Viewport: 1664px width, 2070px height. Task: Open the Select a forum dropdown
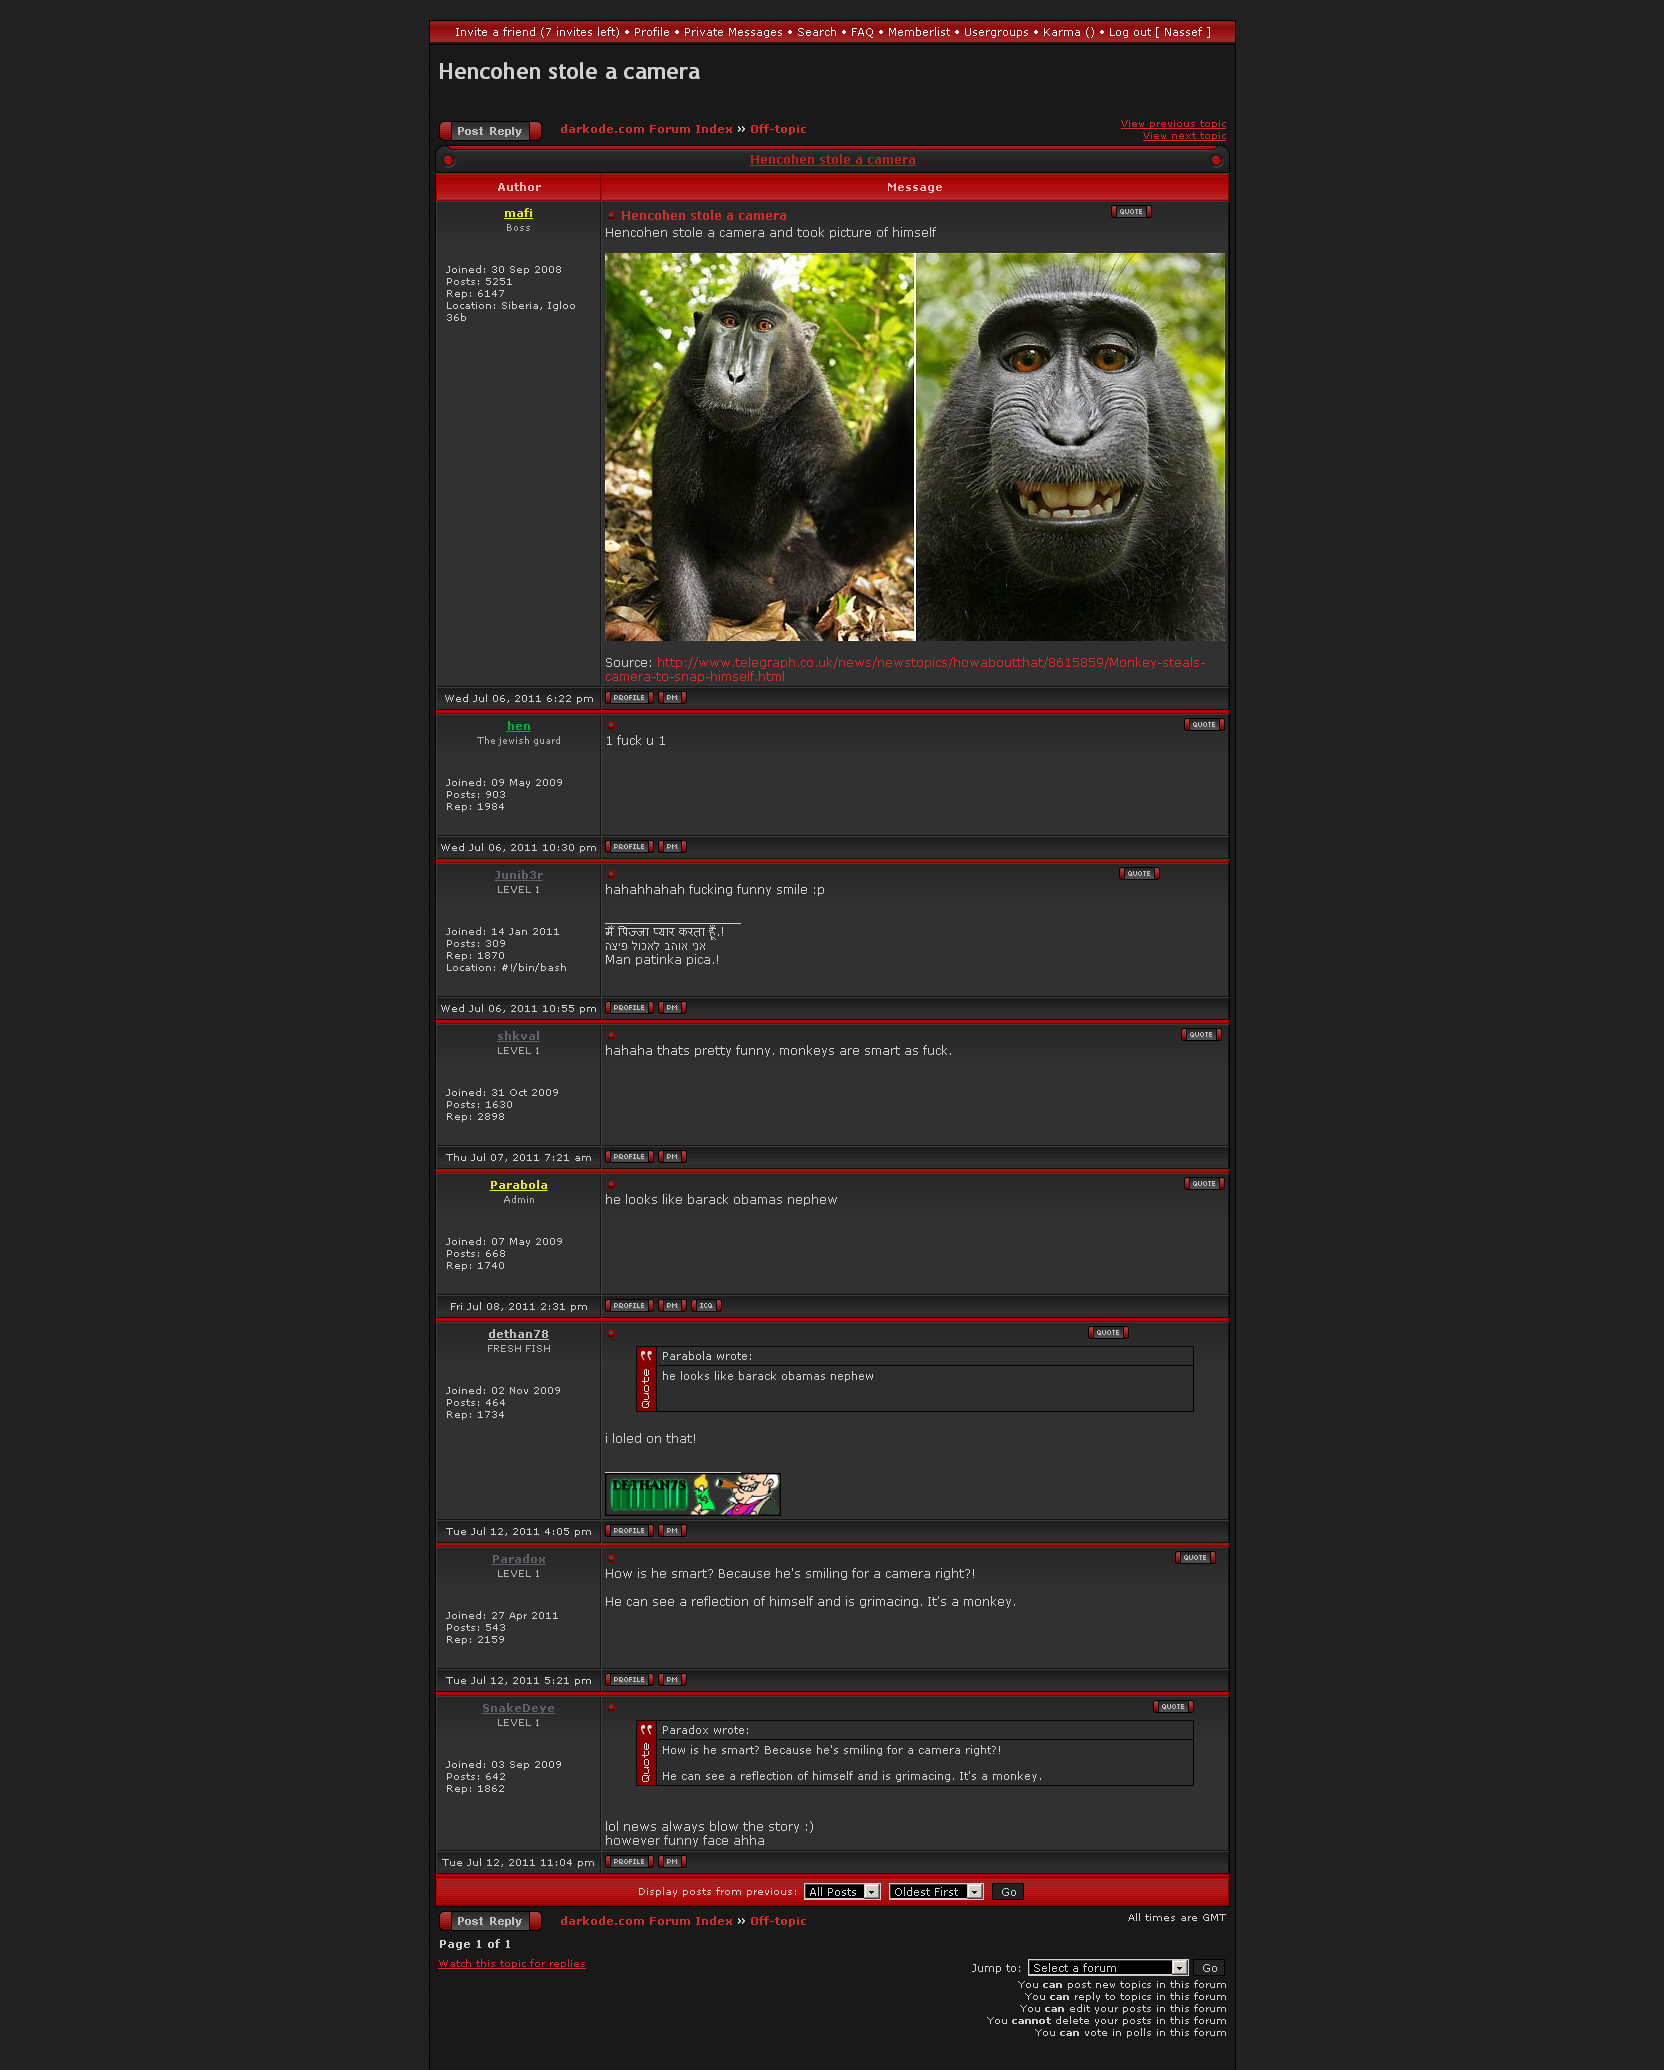(x=1107, y=1968)
